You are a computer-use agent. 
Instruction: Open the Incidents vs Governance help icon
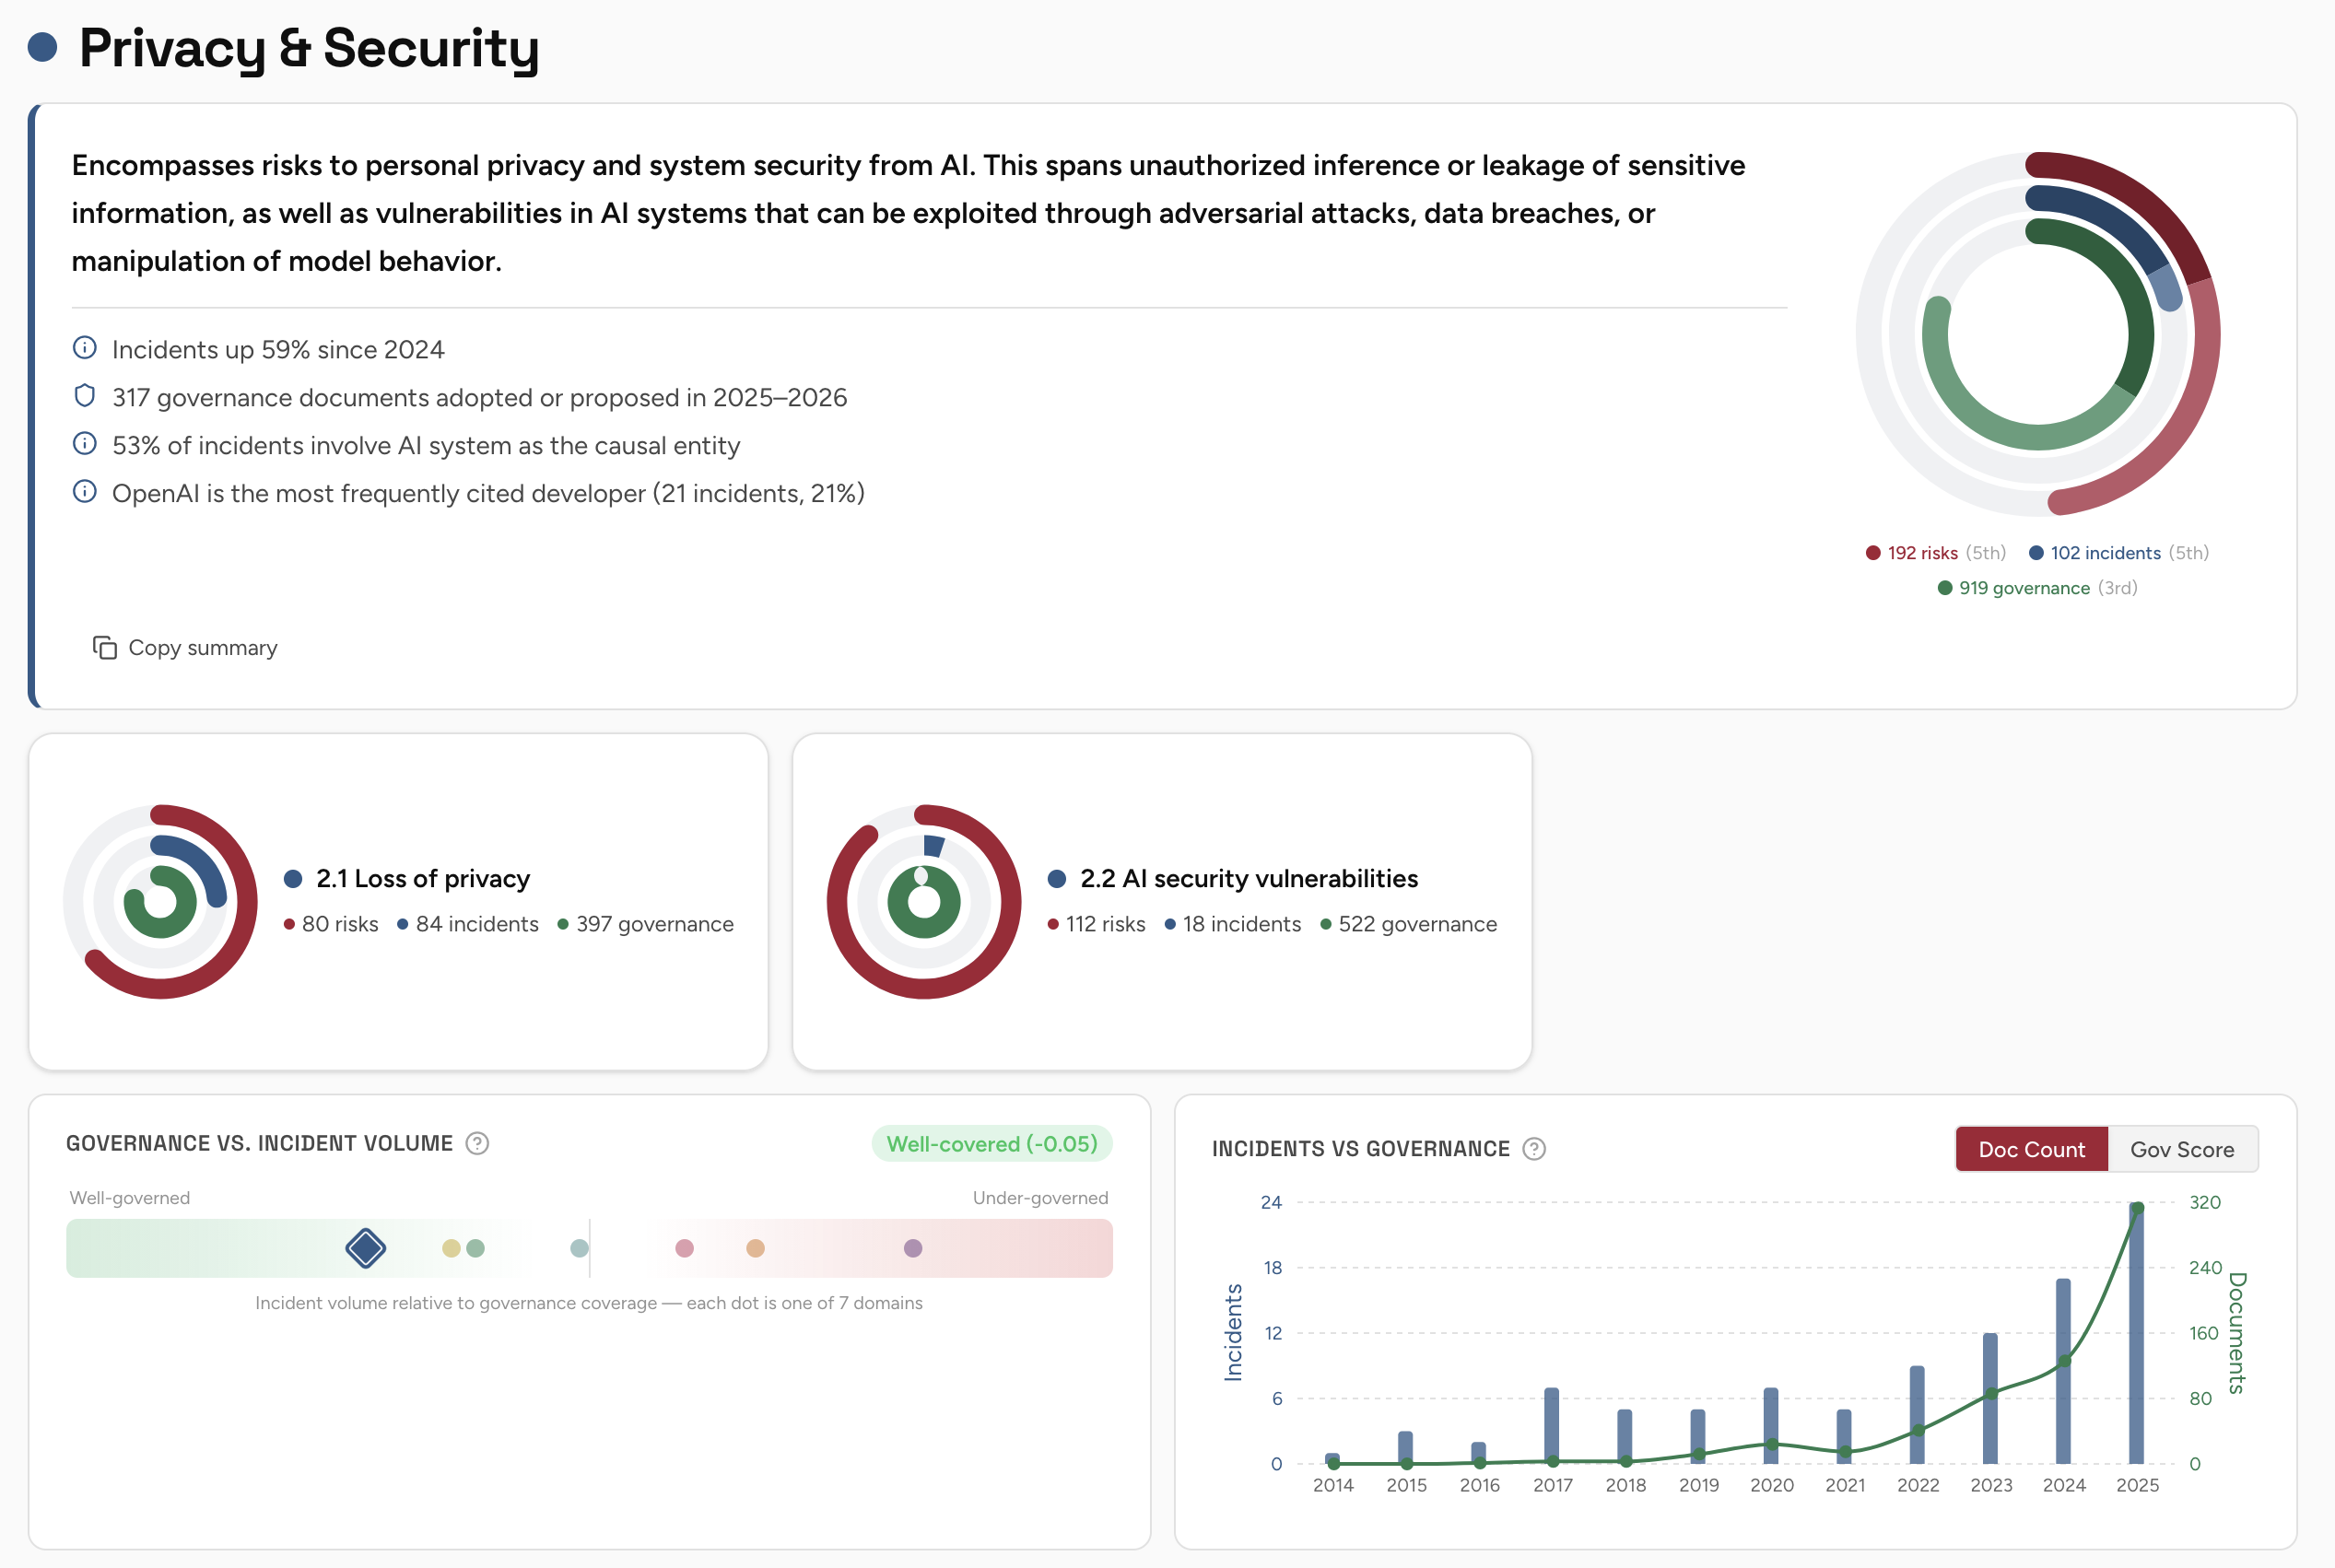click(1536, 1148)
